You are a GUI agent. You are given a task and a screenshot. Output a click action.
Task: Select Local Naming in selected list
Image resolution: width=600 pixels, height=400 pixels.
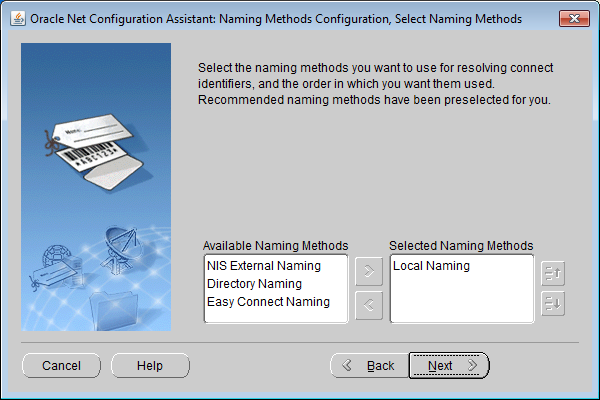[x=431, y=266]
